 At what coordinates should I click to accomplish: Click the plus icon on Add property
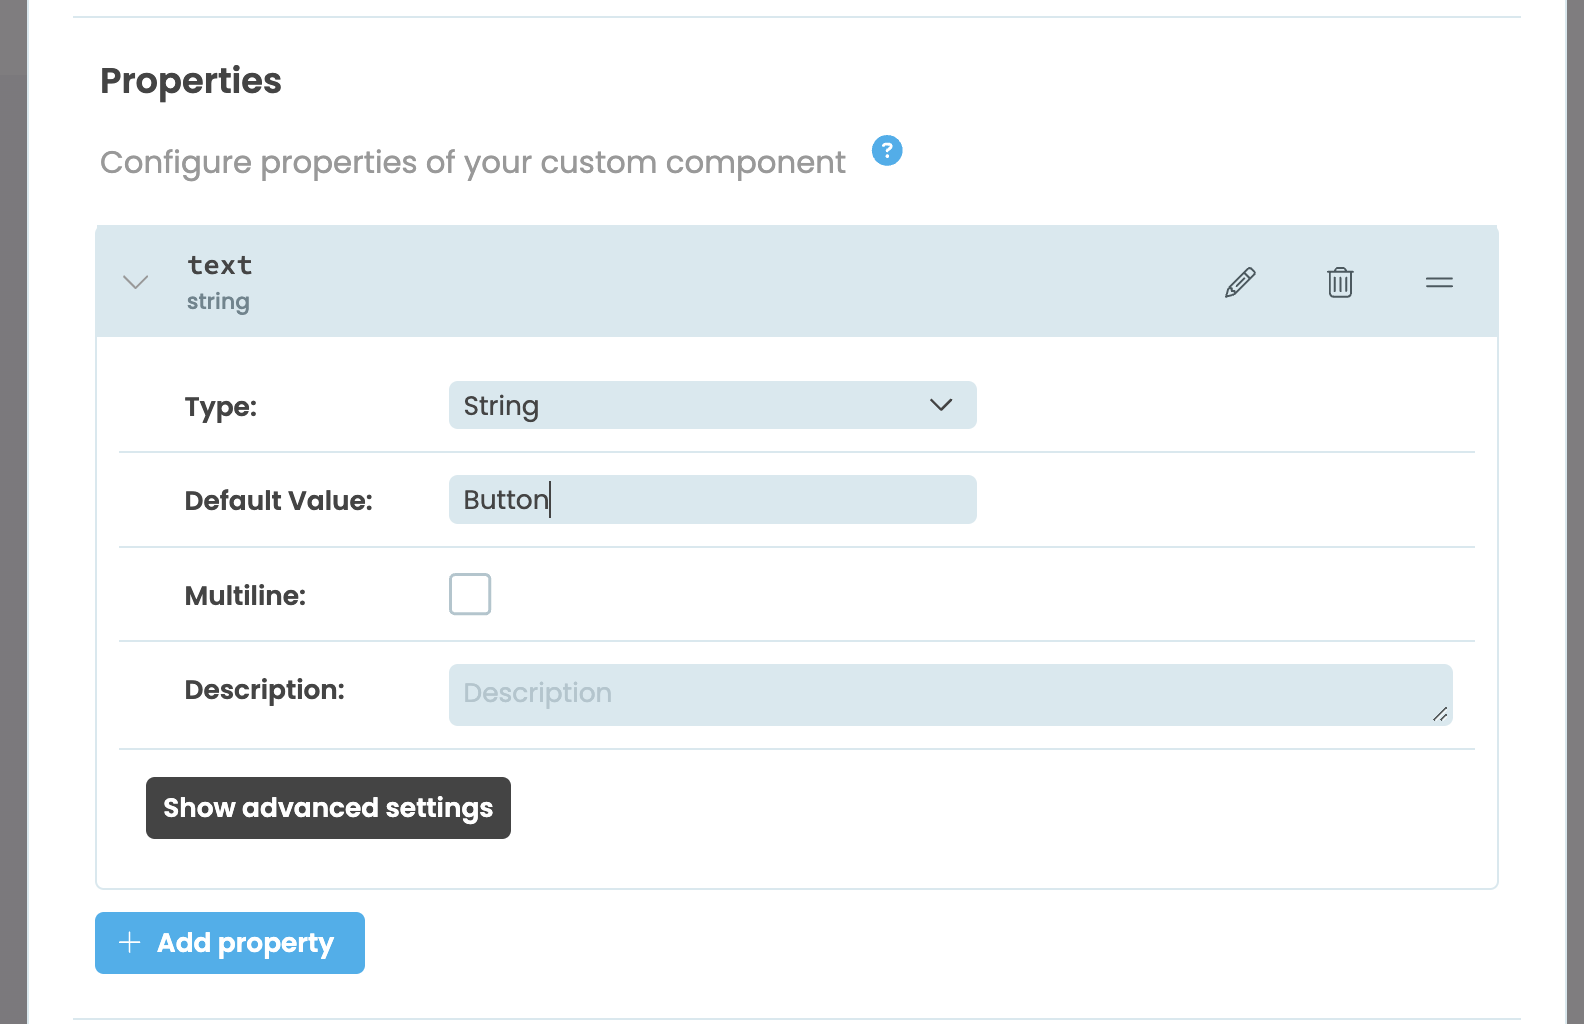pyautogui.click(x=129, y=943)
